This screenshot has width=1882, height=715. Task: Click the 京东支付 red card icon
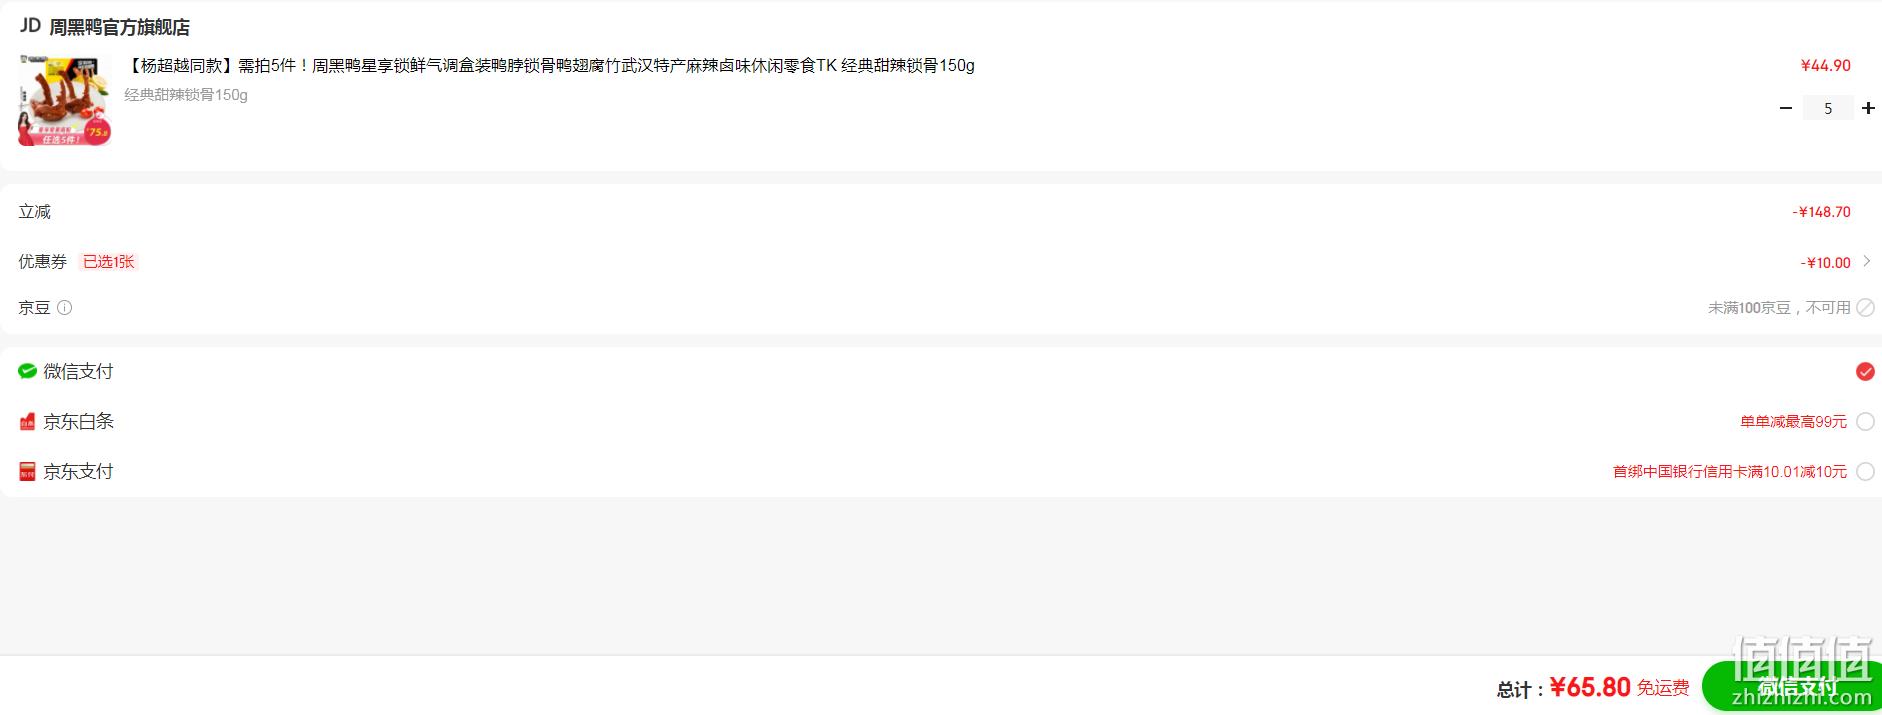click(x=27, y=471)
